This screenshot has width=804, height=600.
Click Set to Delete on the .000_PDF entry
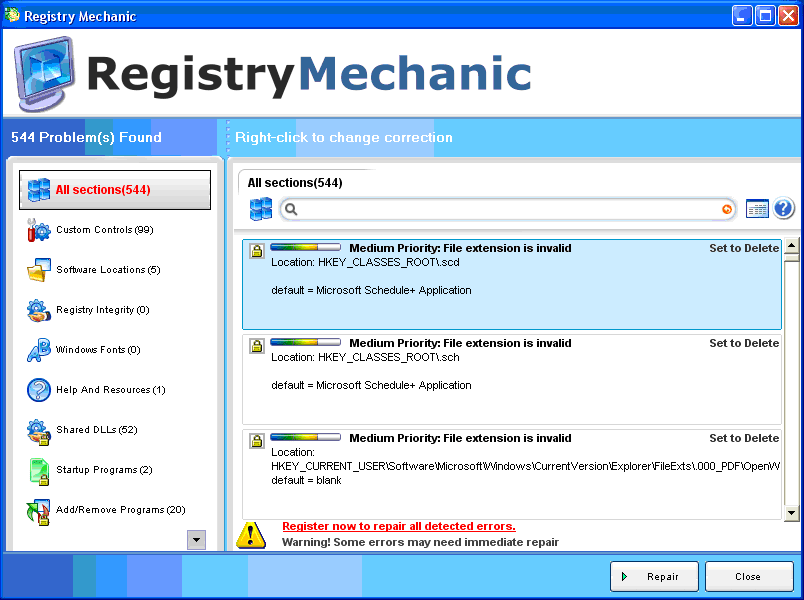[744, 438]
